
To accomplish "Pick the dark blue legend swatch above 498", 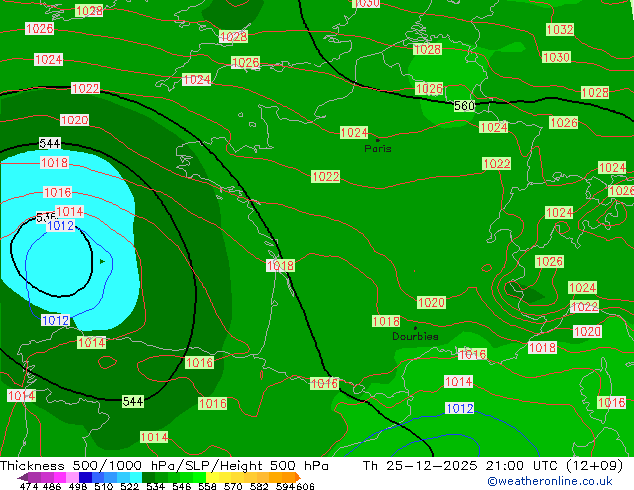I will [85, 477].
